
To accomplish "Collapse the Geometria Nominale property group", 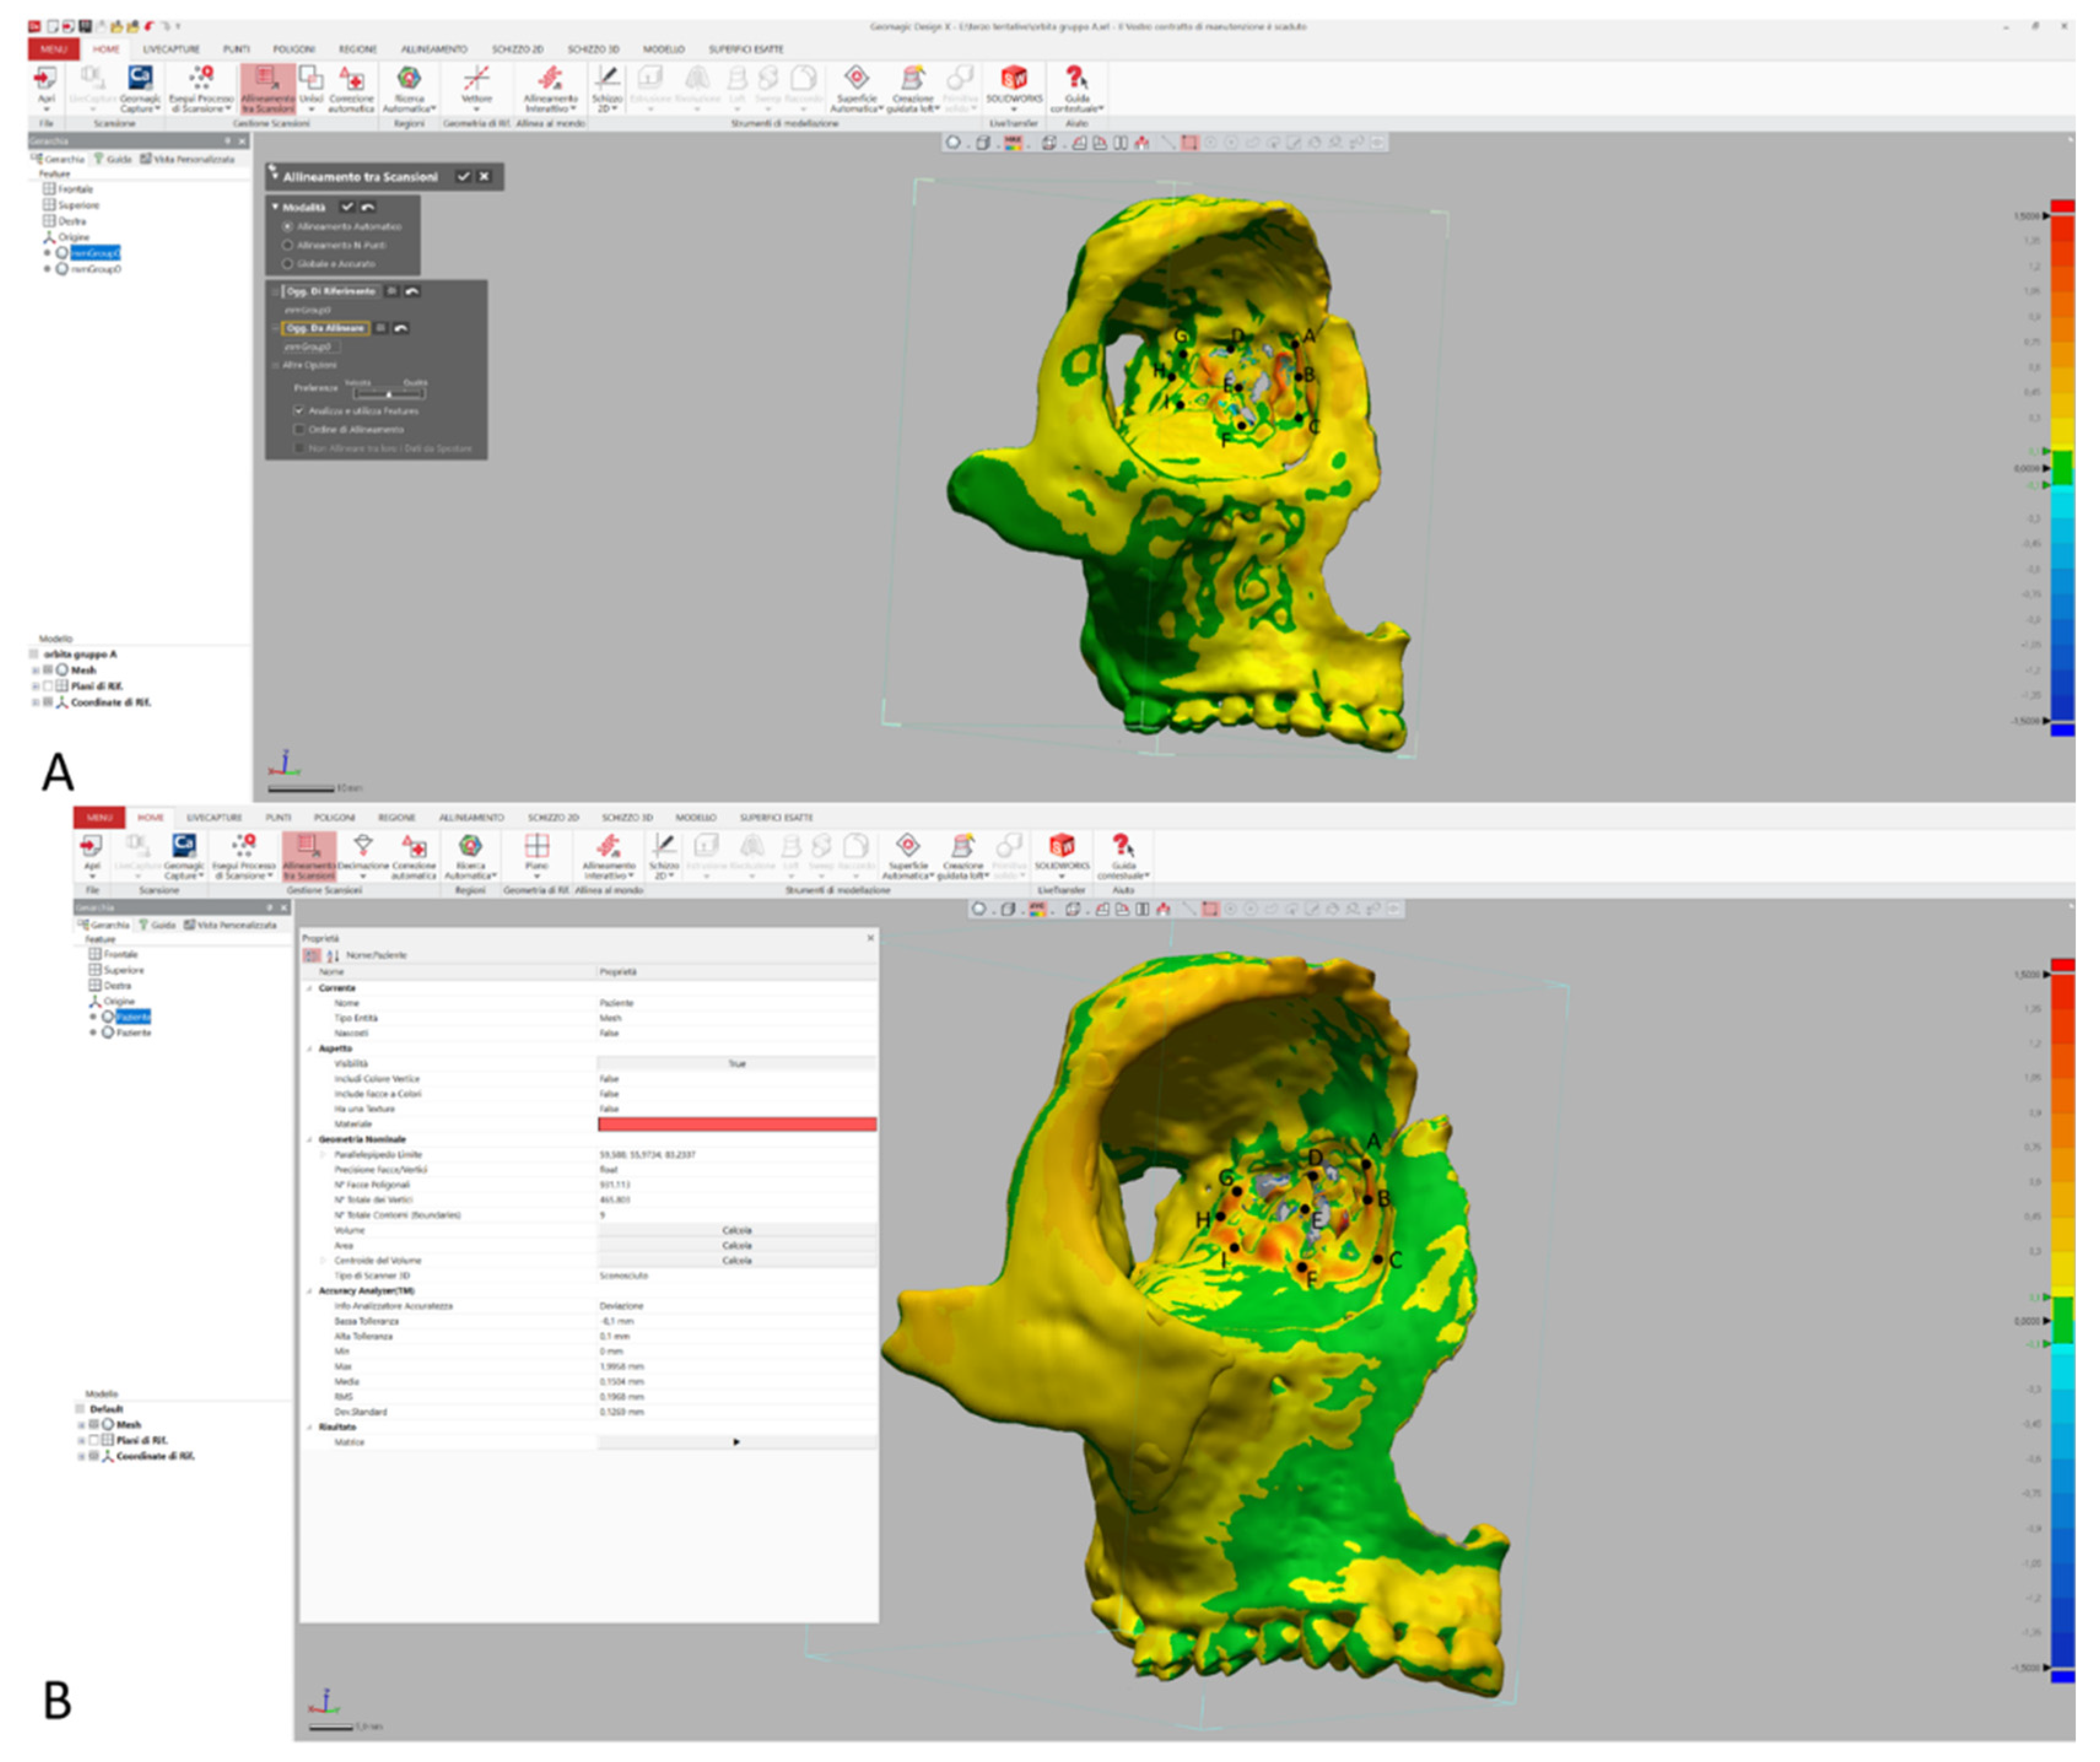I will (309, 1139).
